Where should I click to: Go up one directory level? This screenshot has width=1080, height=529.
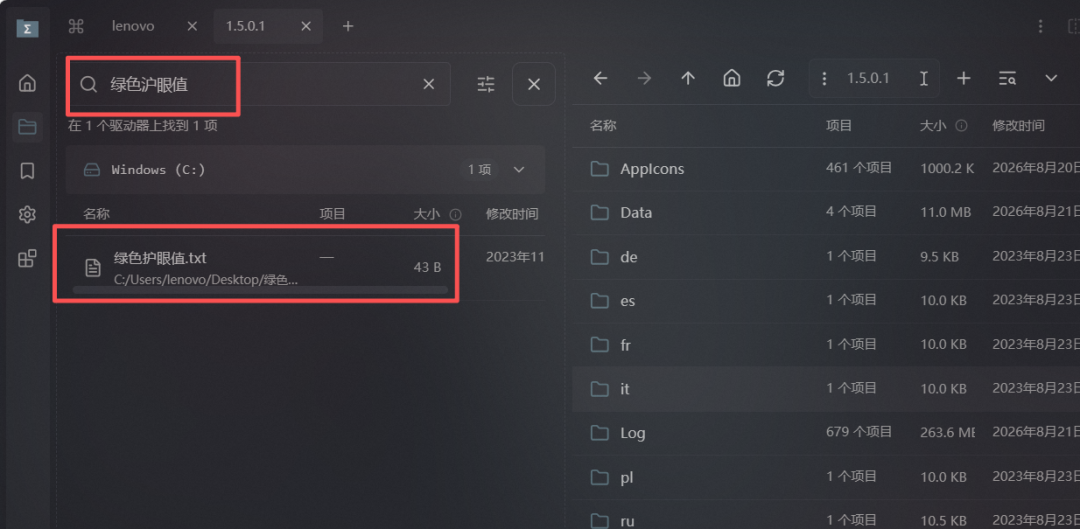(688, 79)
